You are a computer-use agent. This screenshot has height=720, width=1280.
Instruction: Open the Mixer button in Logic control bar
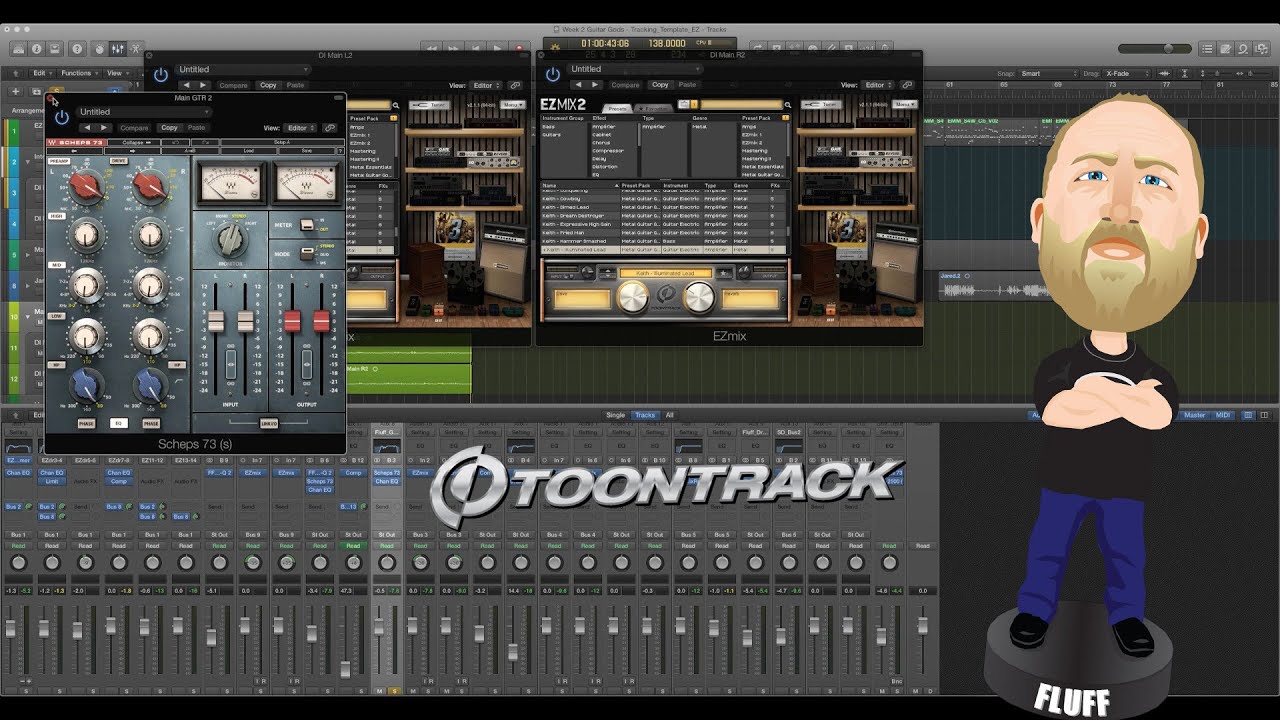118,48
